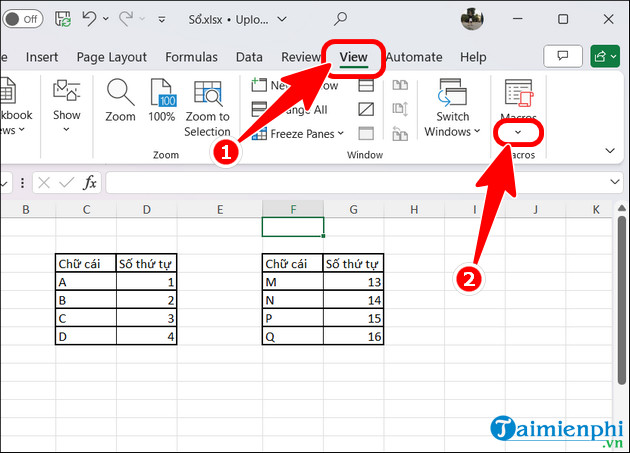Click the Unhide window icon

(366, 133)
